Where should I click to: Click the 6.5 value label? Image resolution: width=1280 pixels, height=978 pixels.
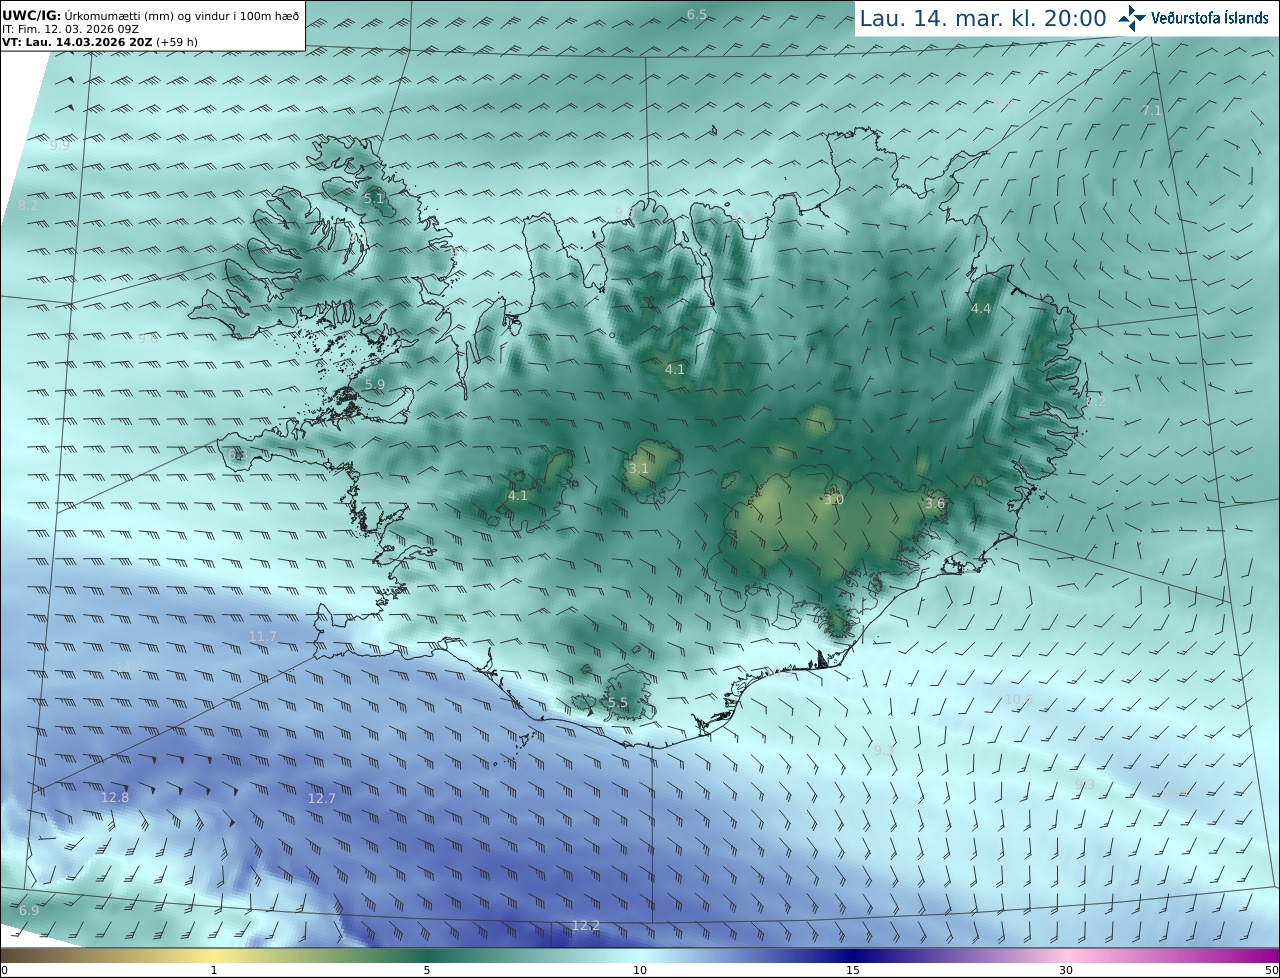(697, 14)
